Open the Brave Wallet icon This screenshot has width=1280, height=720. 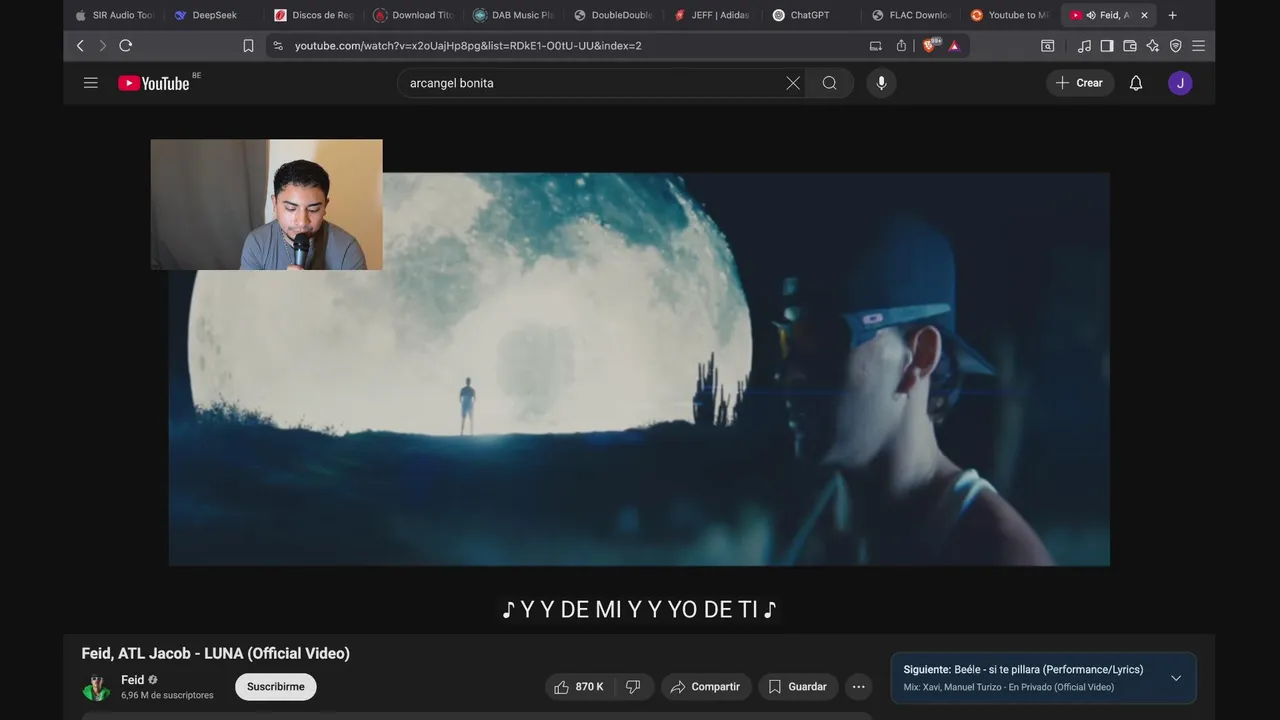tap(1130, 45)
